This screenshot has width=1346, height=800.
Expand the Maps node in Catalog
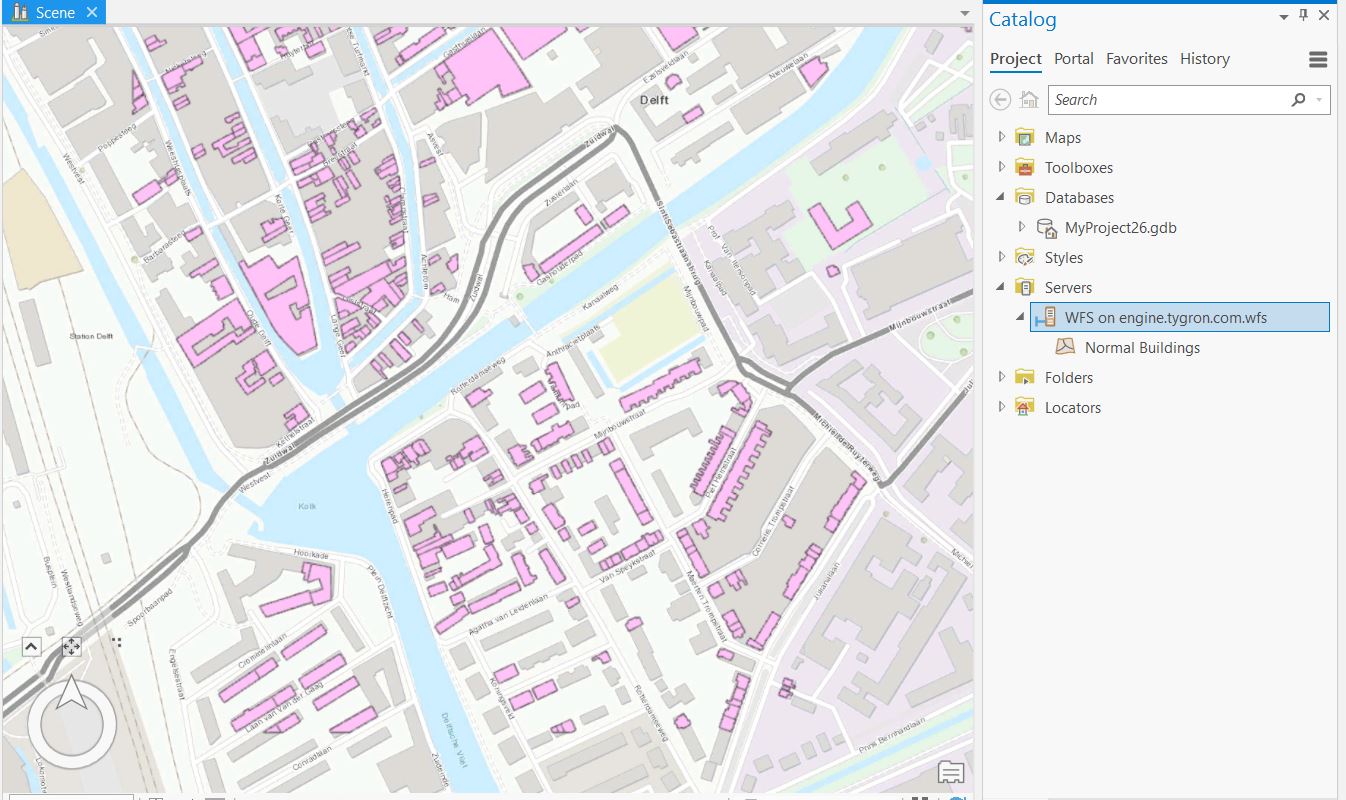[1001, 137]
